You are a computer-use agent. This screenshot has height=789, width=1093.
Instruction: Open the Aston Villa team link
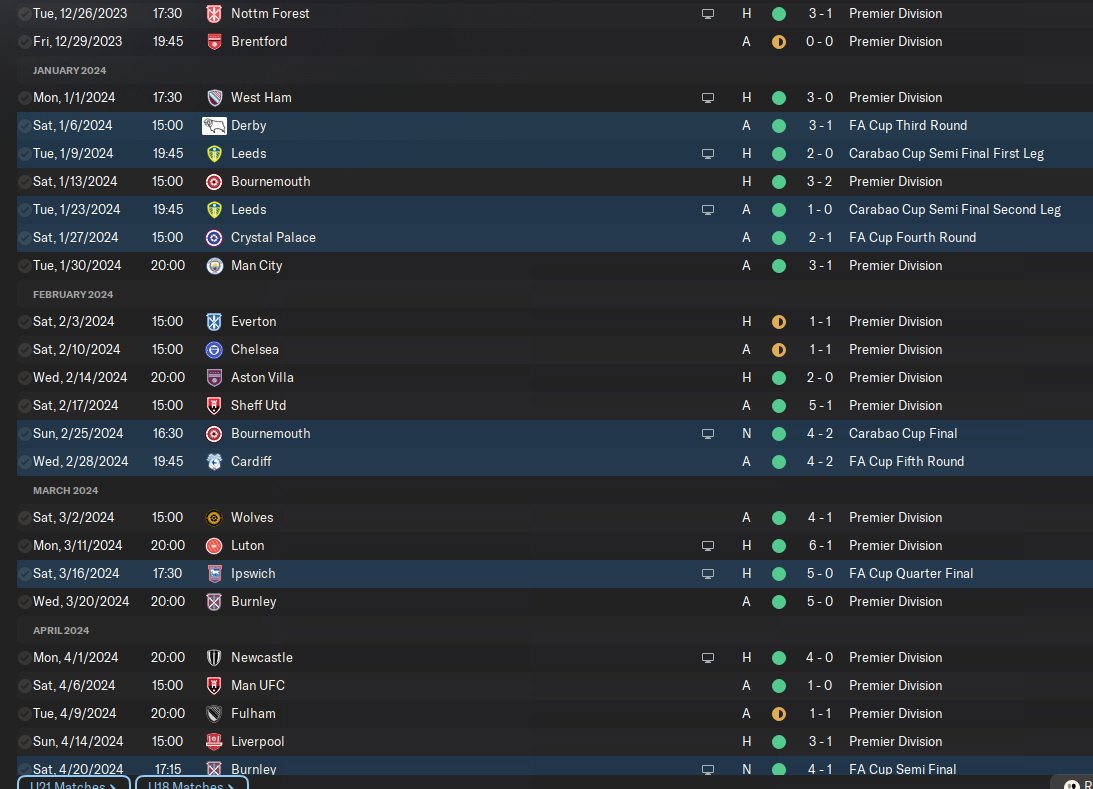(262, 377)
